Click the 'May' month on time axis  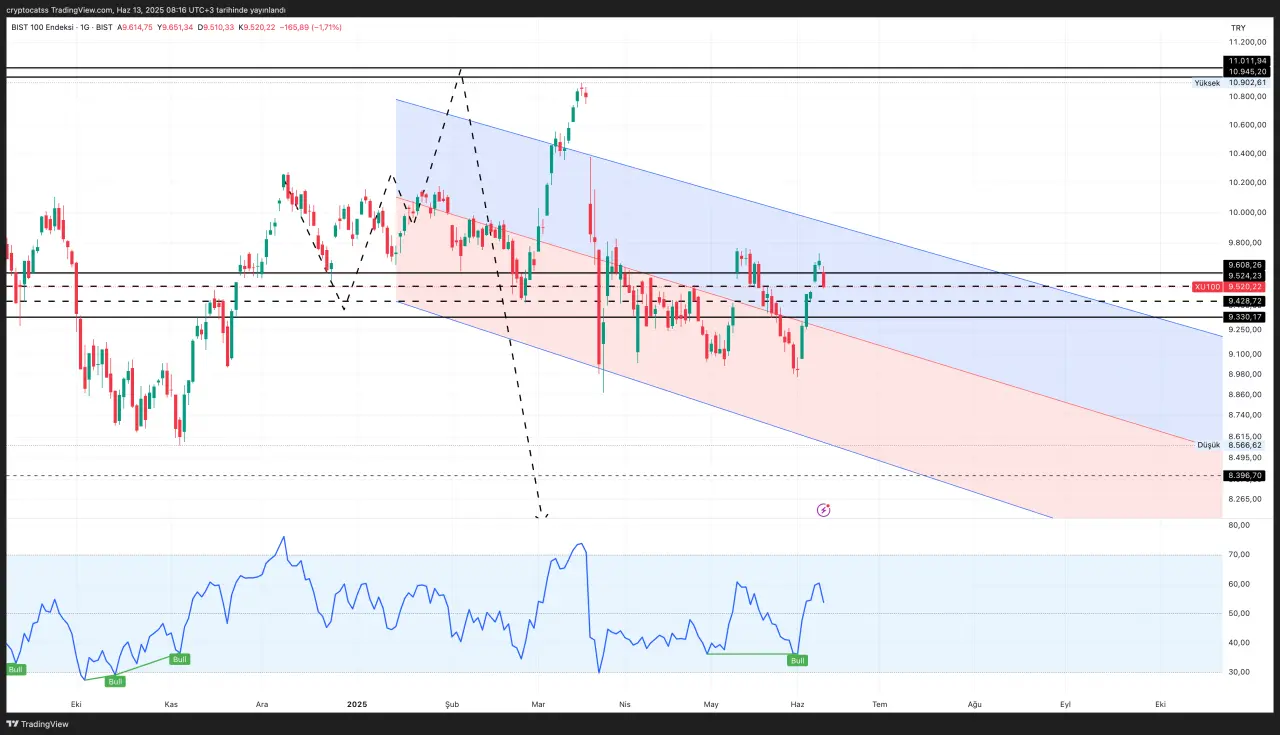(711, 704)
